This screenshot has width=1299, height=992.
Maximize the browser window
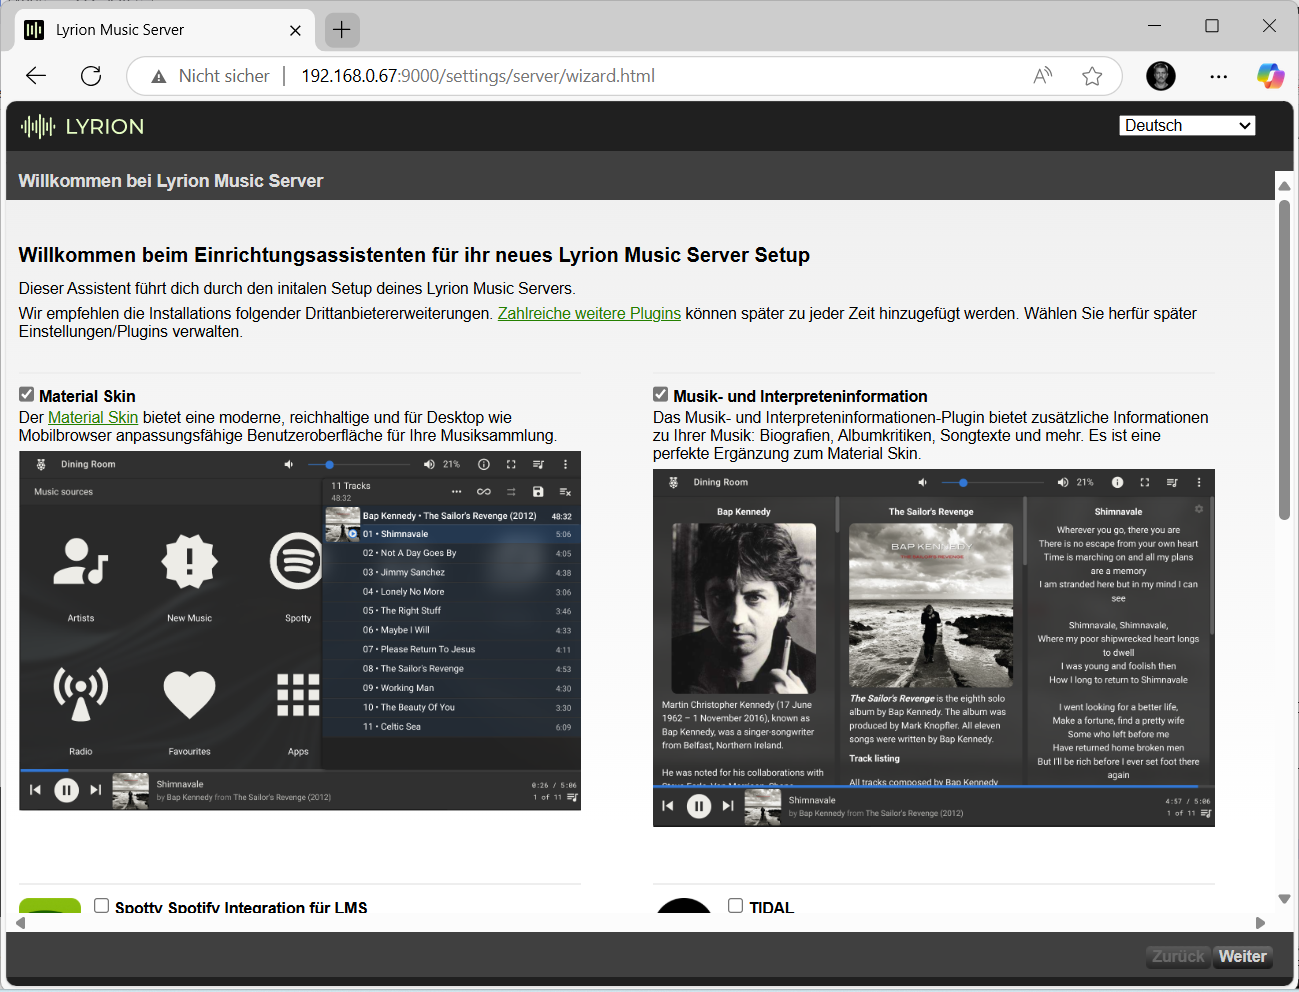(x=1212, y=26)
